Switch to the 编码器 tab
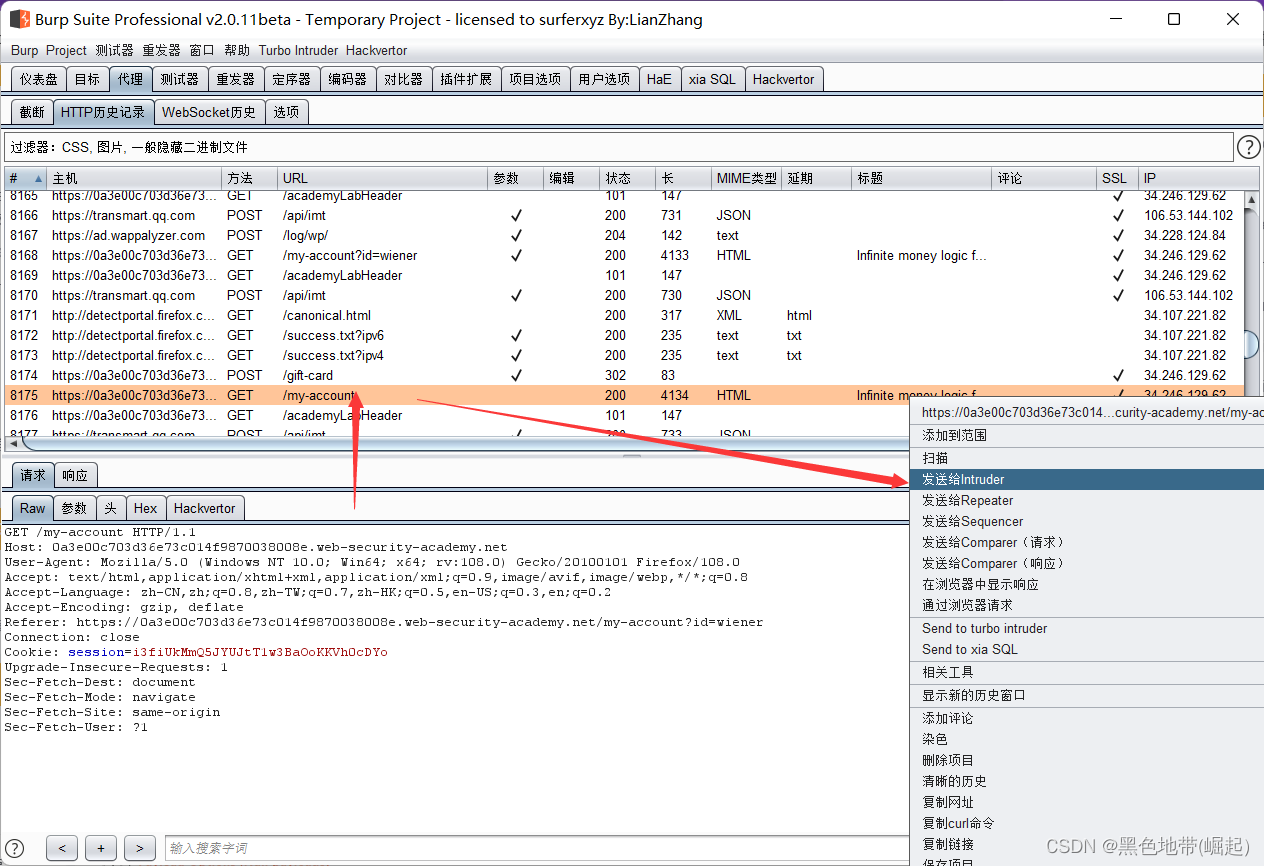The height and width of the screenshot is (866, 1264). point(348,79)
